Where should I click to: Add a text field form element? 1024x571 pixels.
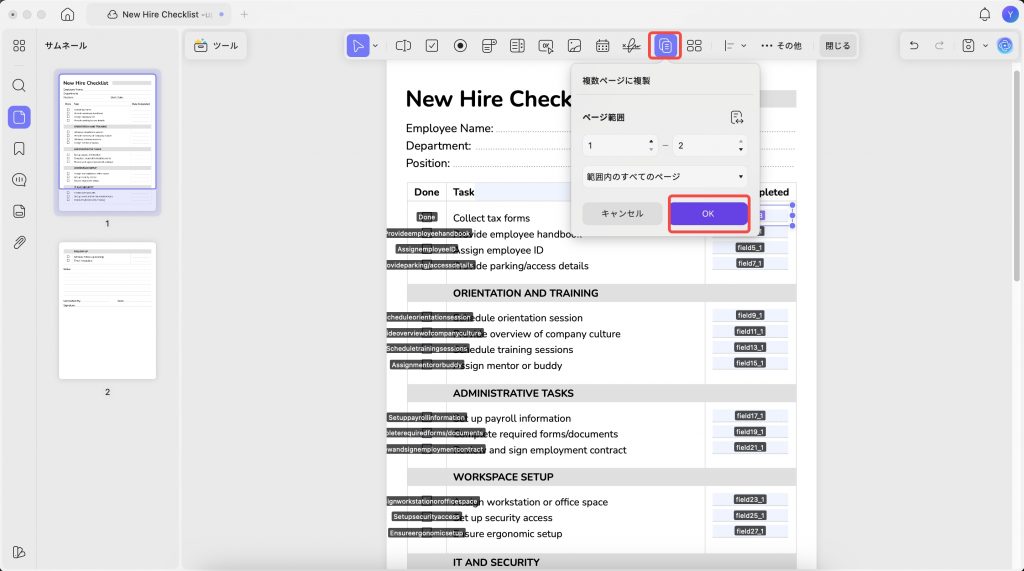404,46
